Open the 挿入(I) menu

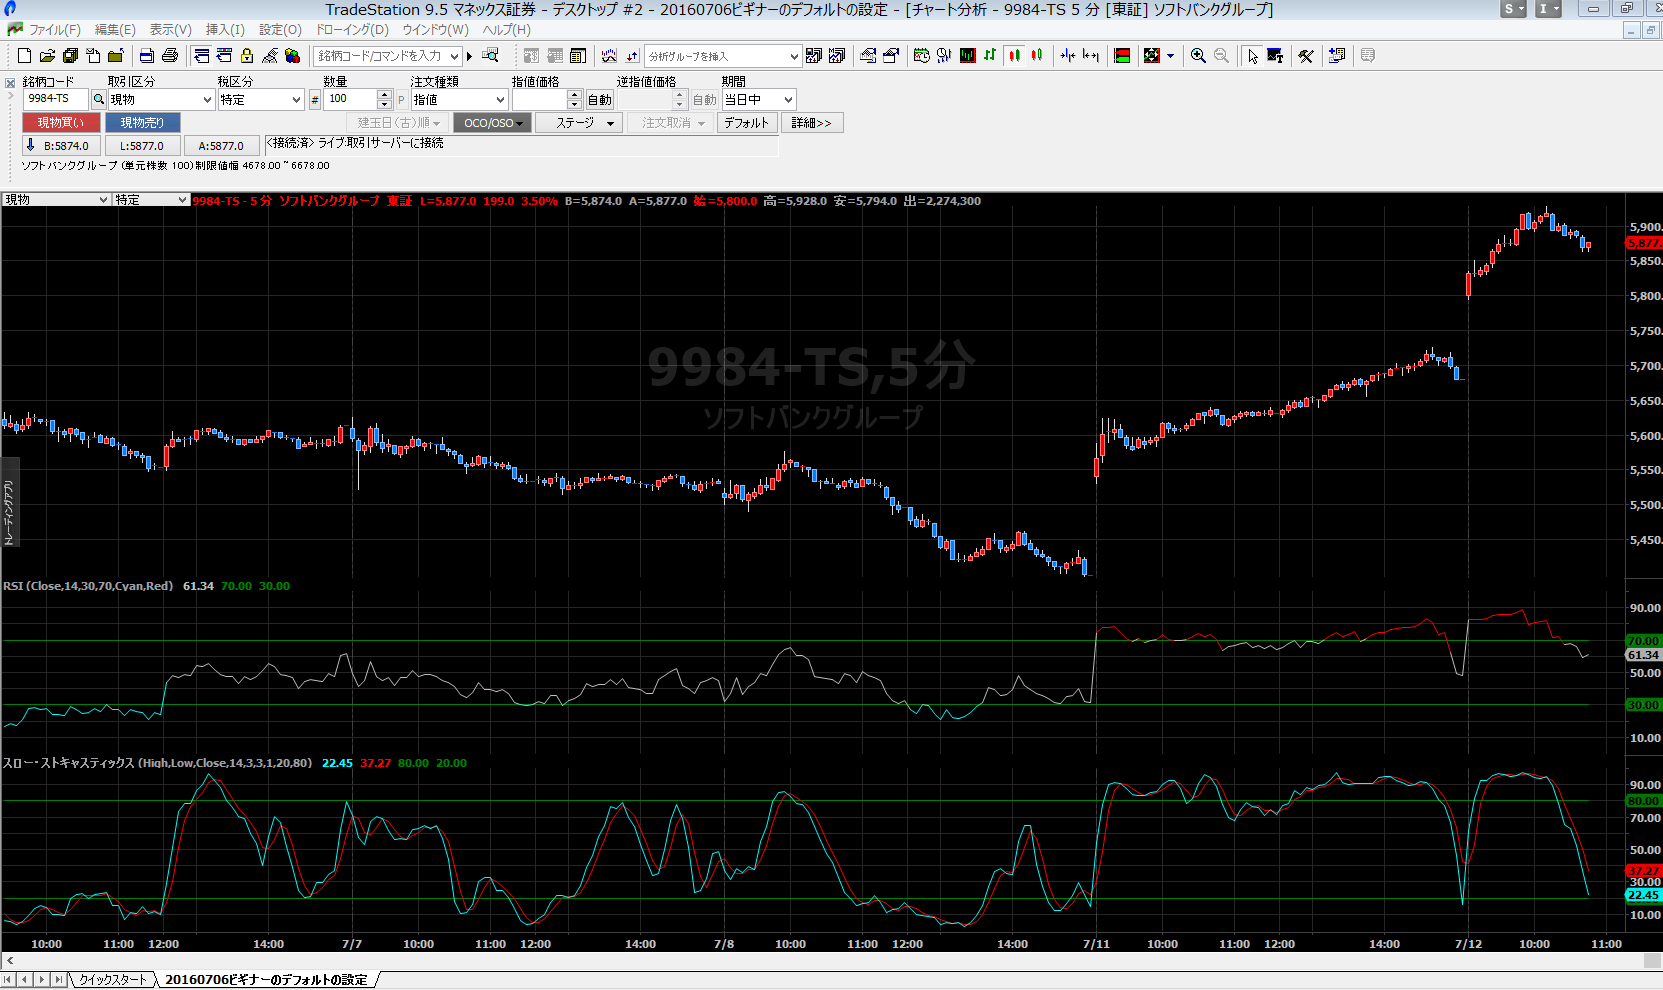coord(225,30)
